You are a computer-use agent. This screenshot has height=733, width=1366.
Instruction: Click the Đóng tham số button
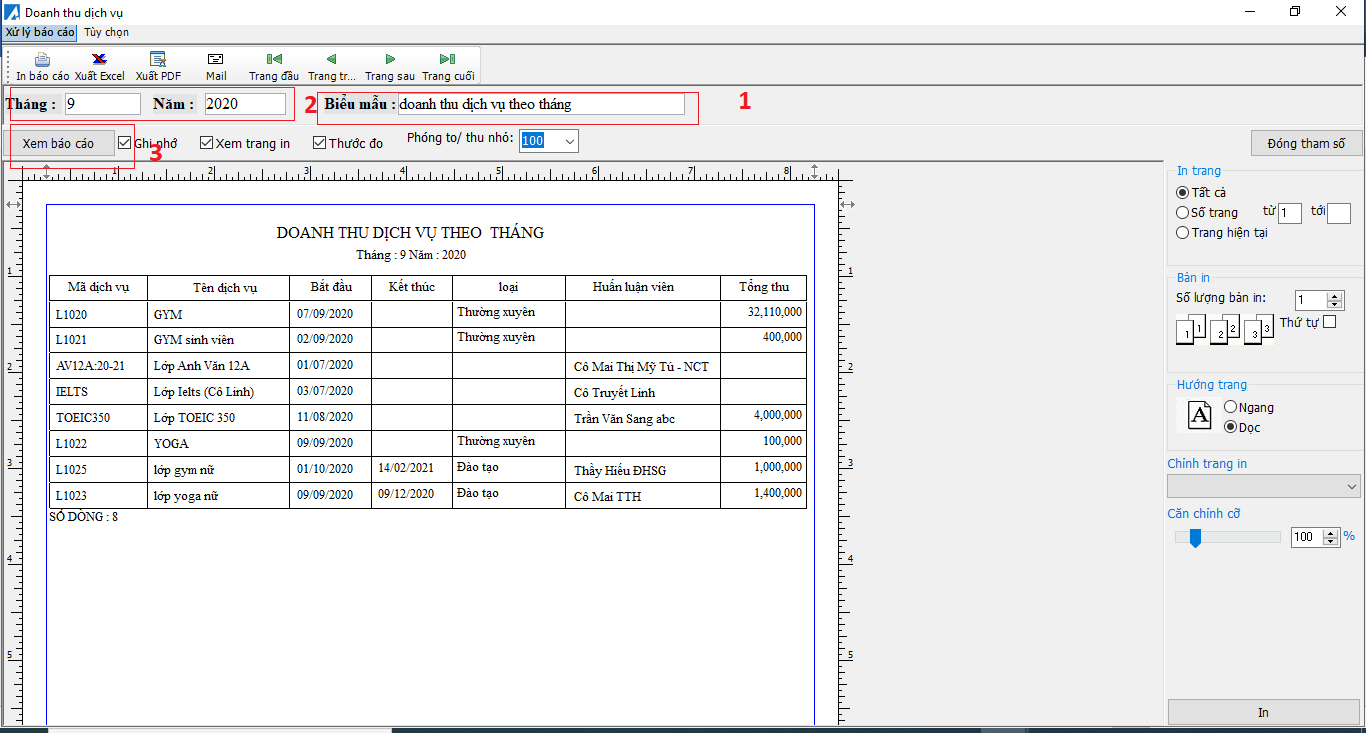[x=1306, y=143]
